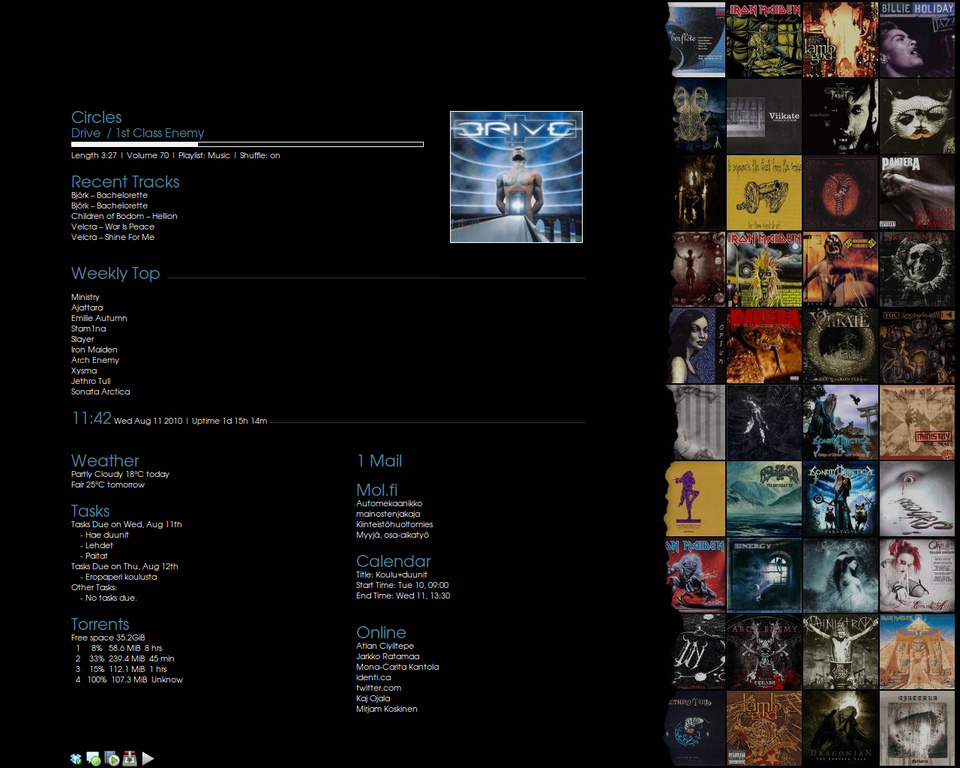Select the Sonata Arctica cover with torii gate

pyautogui.click(x=840, y=422)
